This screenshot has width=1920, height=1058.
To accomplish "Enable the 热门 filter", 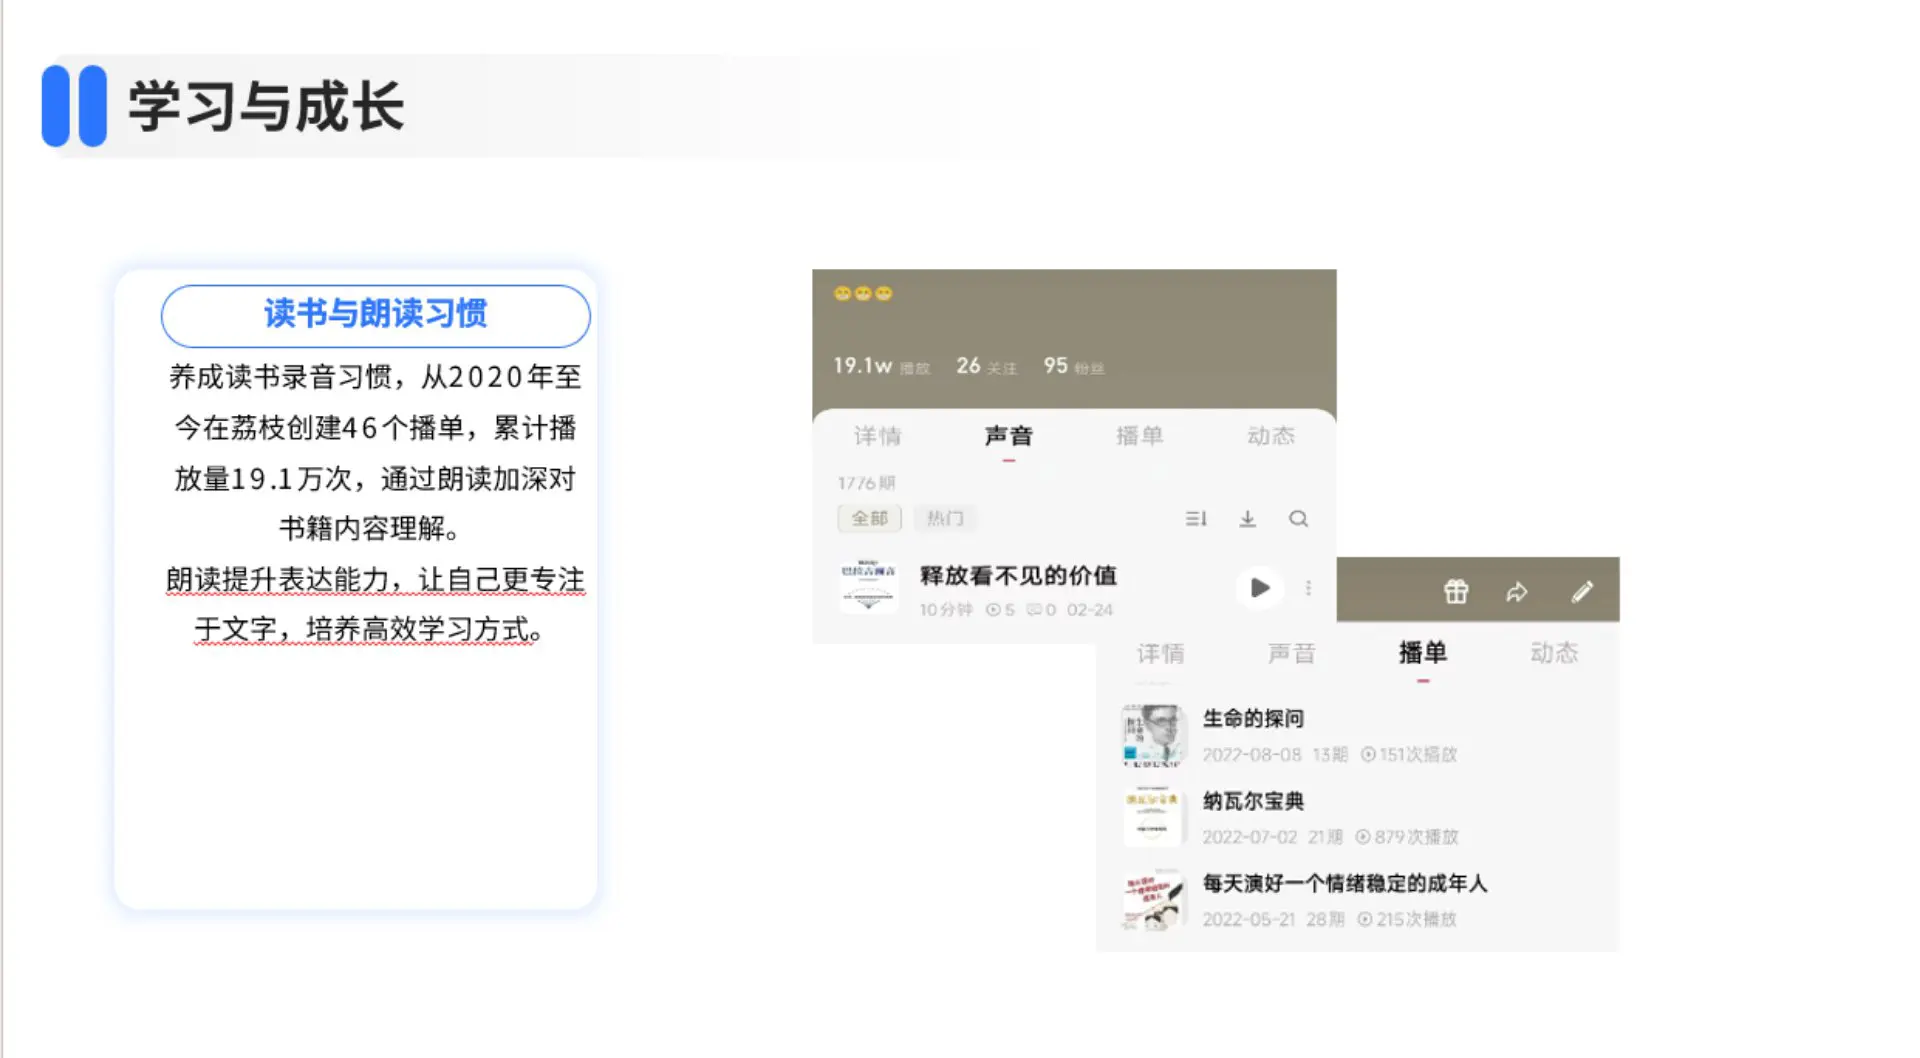I will pos(945,518).
